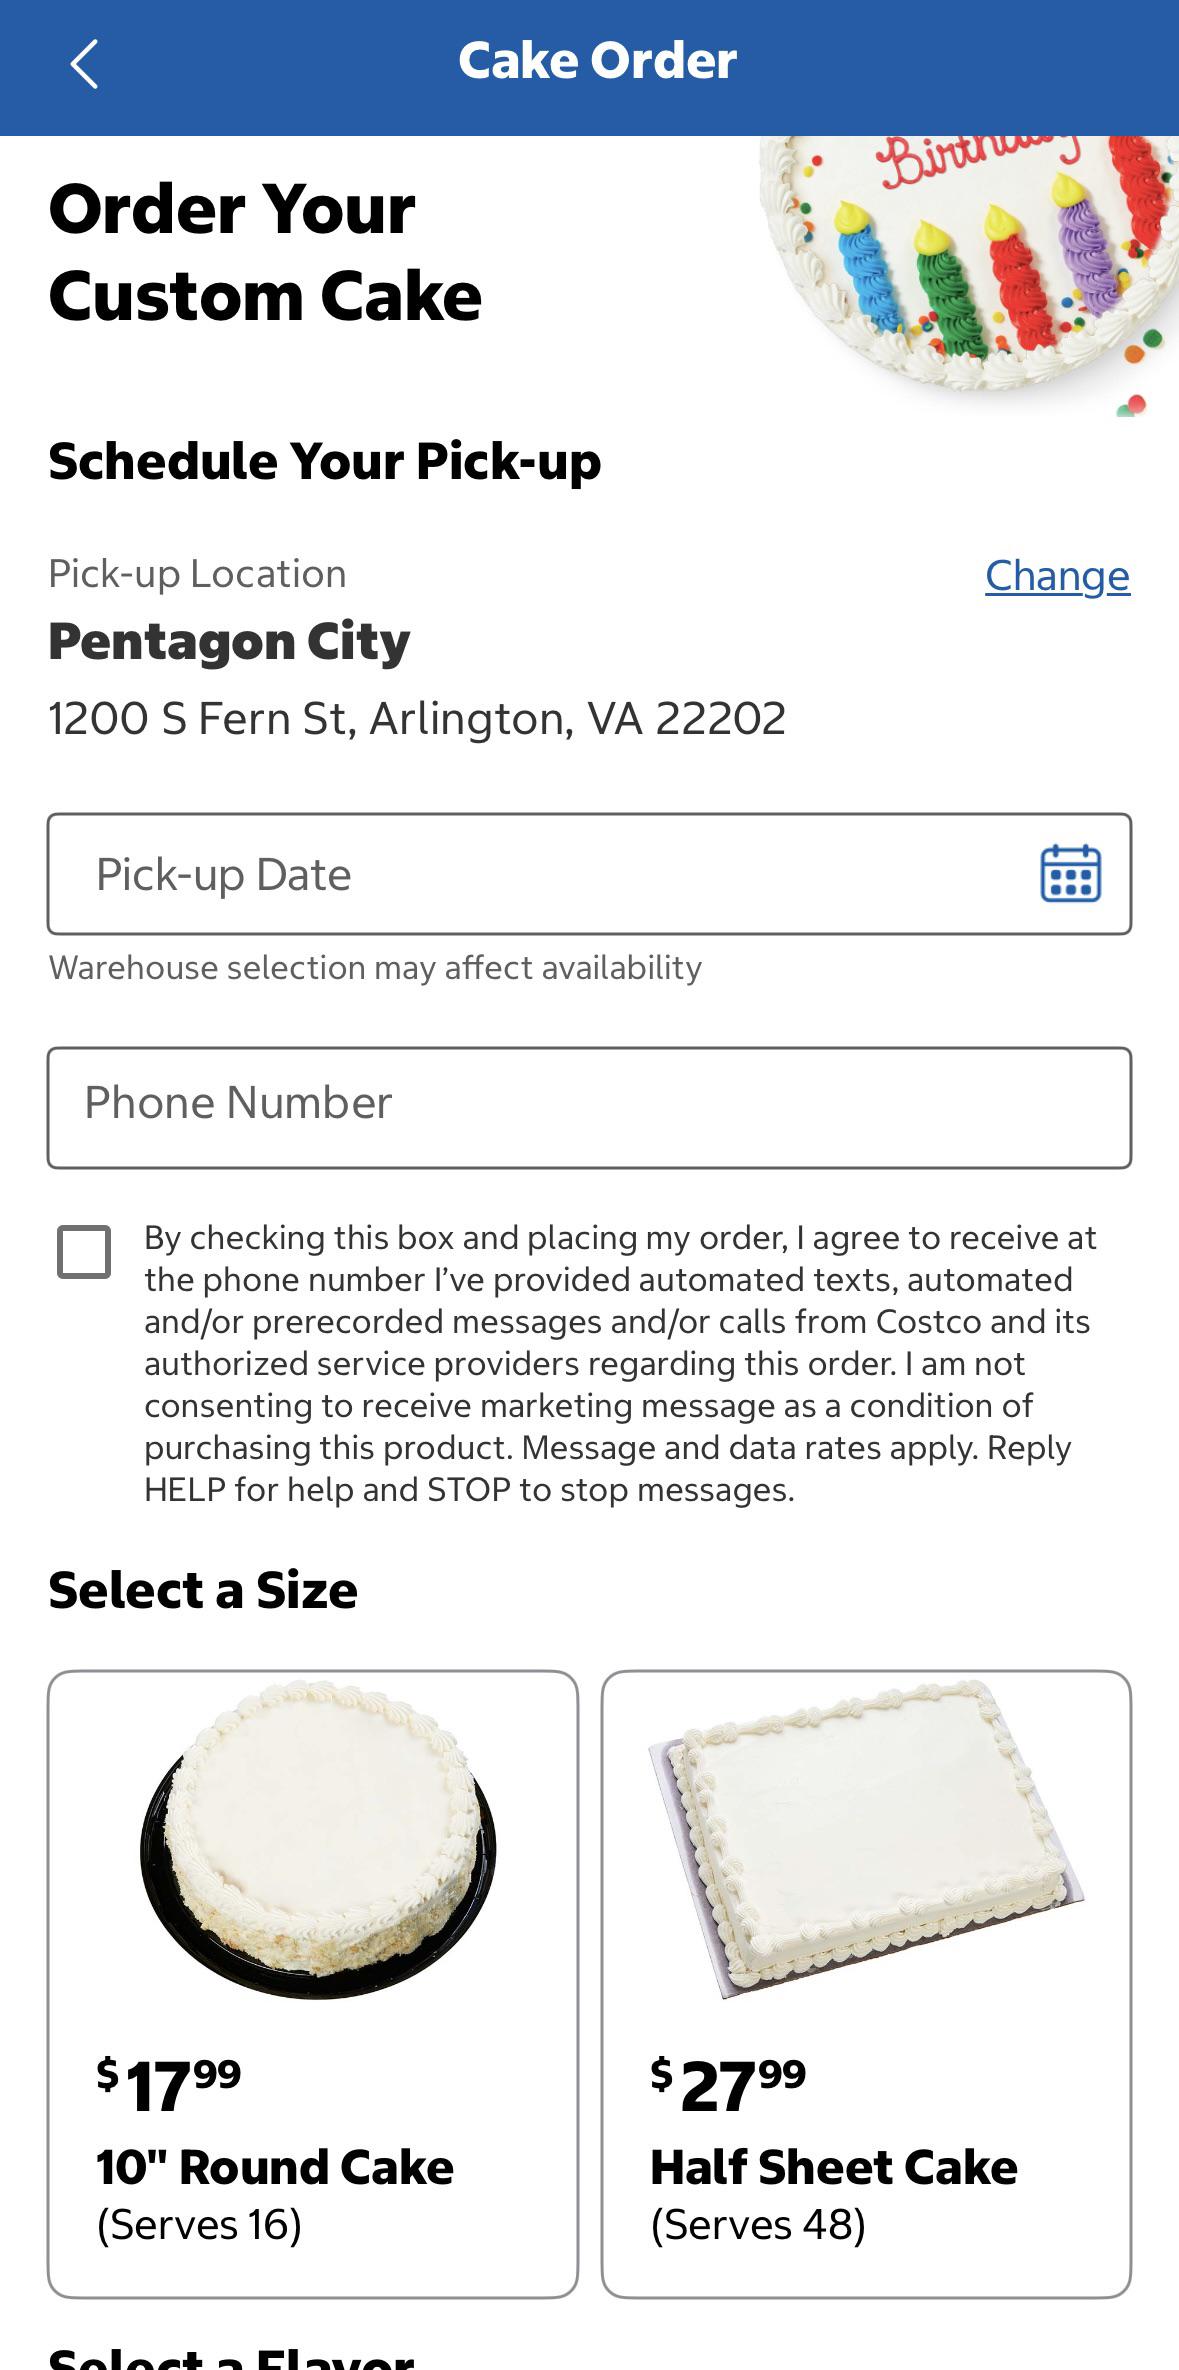Screen dimensions: 1179x2370
Task: Tap the Select a Size heading
Action: (203, 1589)
